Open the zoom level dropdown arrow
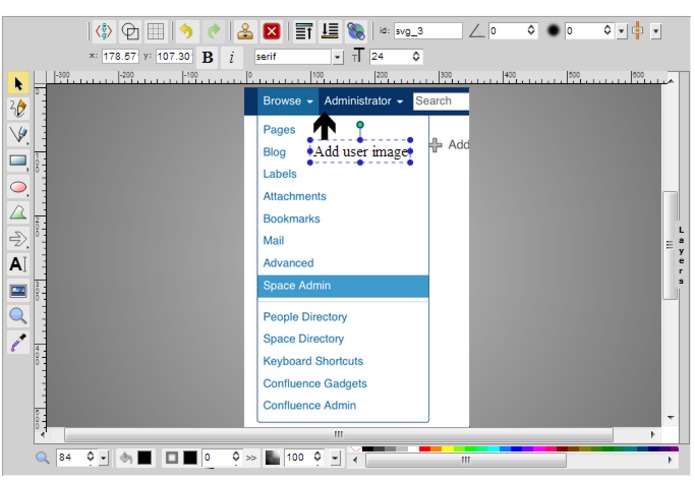 tap(103, 458)
